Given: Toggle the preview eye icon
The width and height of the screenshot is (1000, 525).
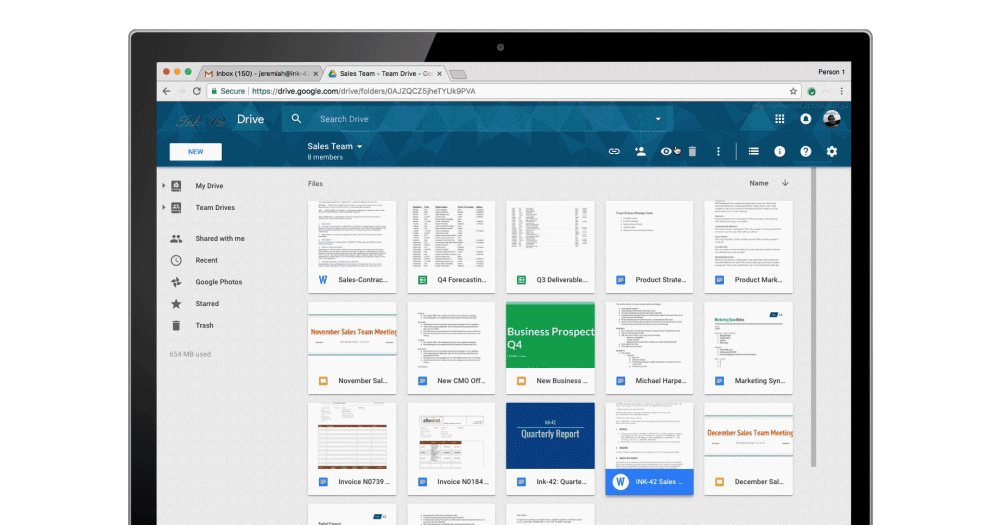Looking at the screenshot, I should pos(666,152).
